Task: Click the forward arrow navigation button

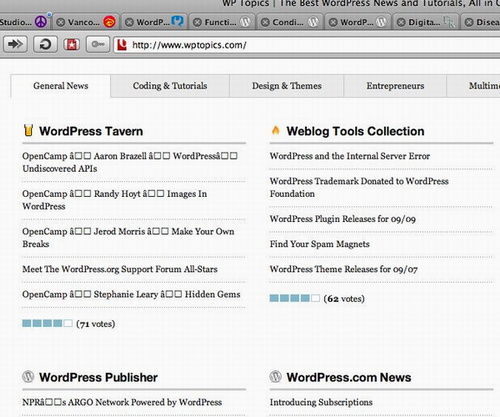Action: pos(15,44)
